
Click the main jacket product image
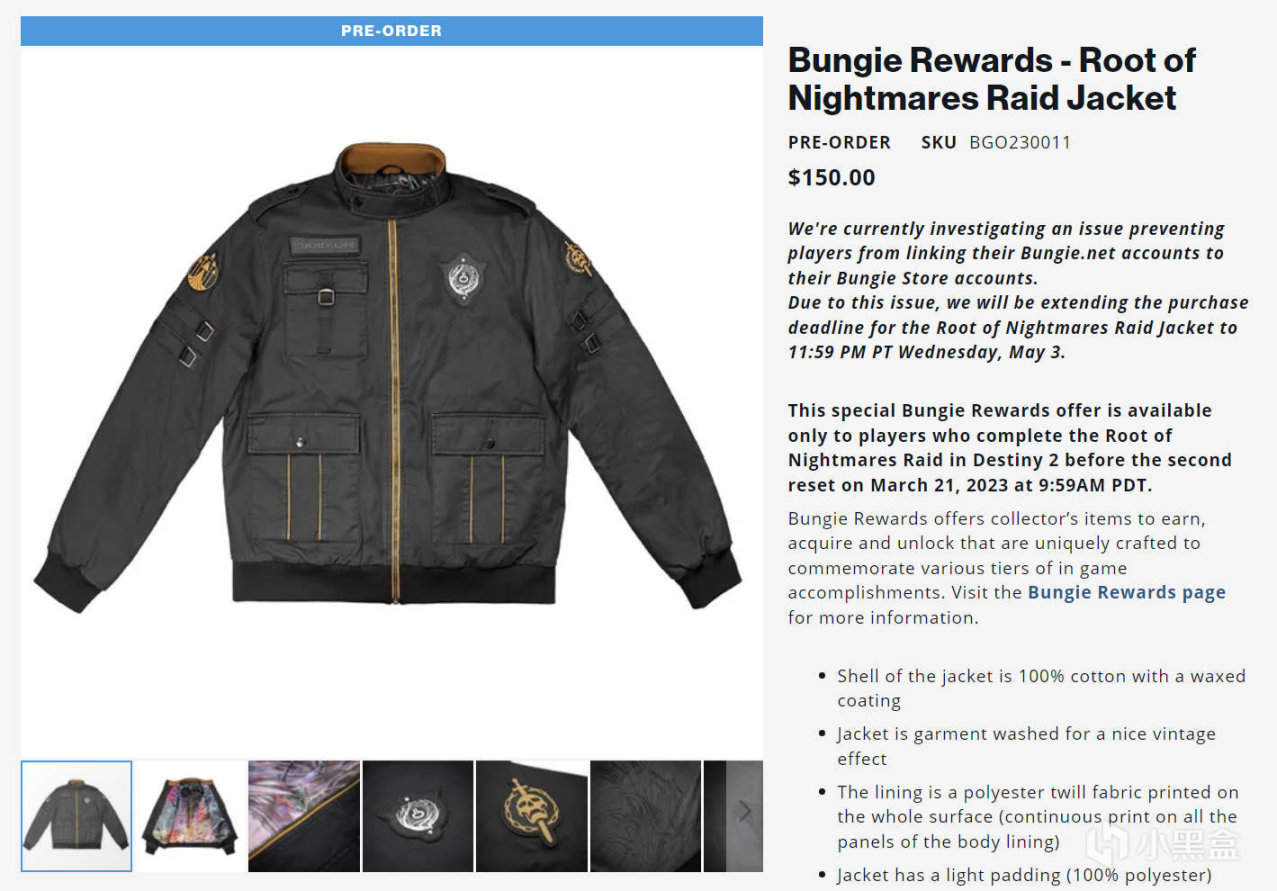point(391,378)
